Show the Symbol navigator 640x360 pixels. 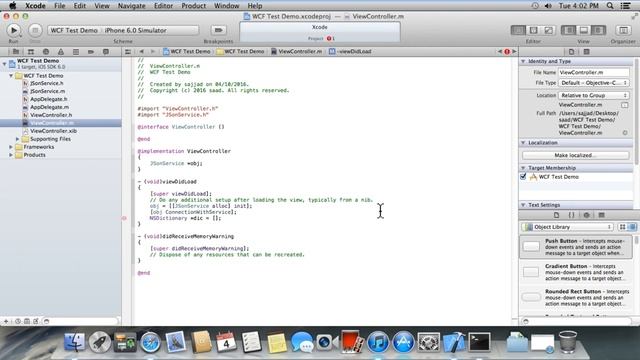(x=31, y=52)
